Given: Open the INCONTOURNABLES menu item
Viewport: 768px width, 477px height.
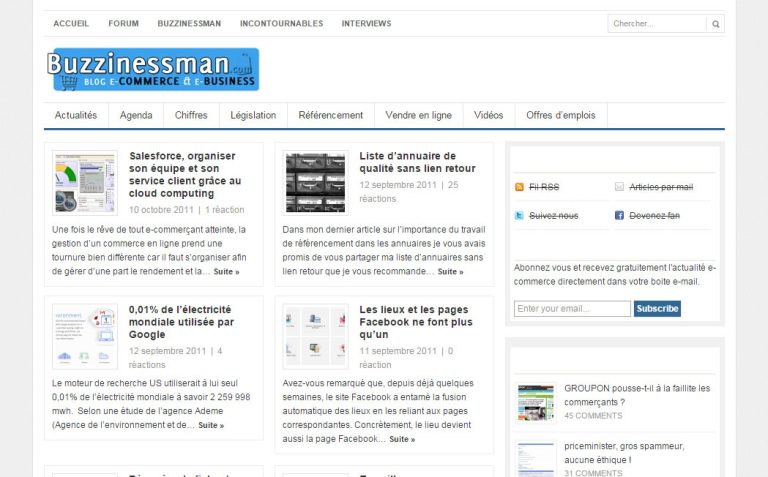Looking at the screenshot, I should click(282, 24).
